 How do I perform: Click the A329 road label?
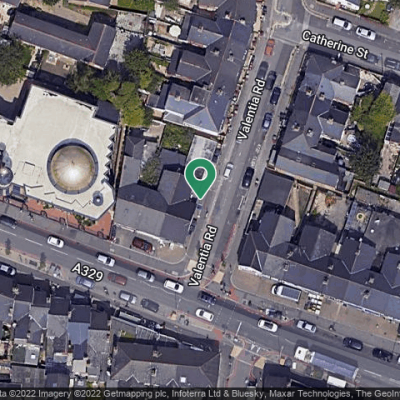[x=88, y=272]
